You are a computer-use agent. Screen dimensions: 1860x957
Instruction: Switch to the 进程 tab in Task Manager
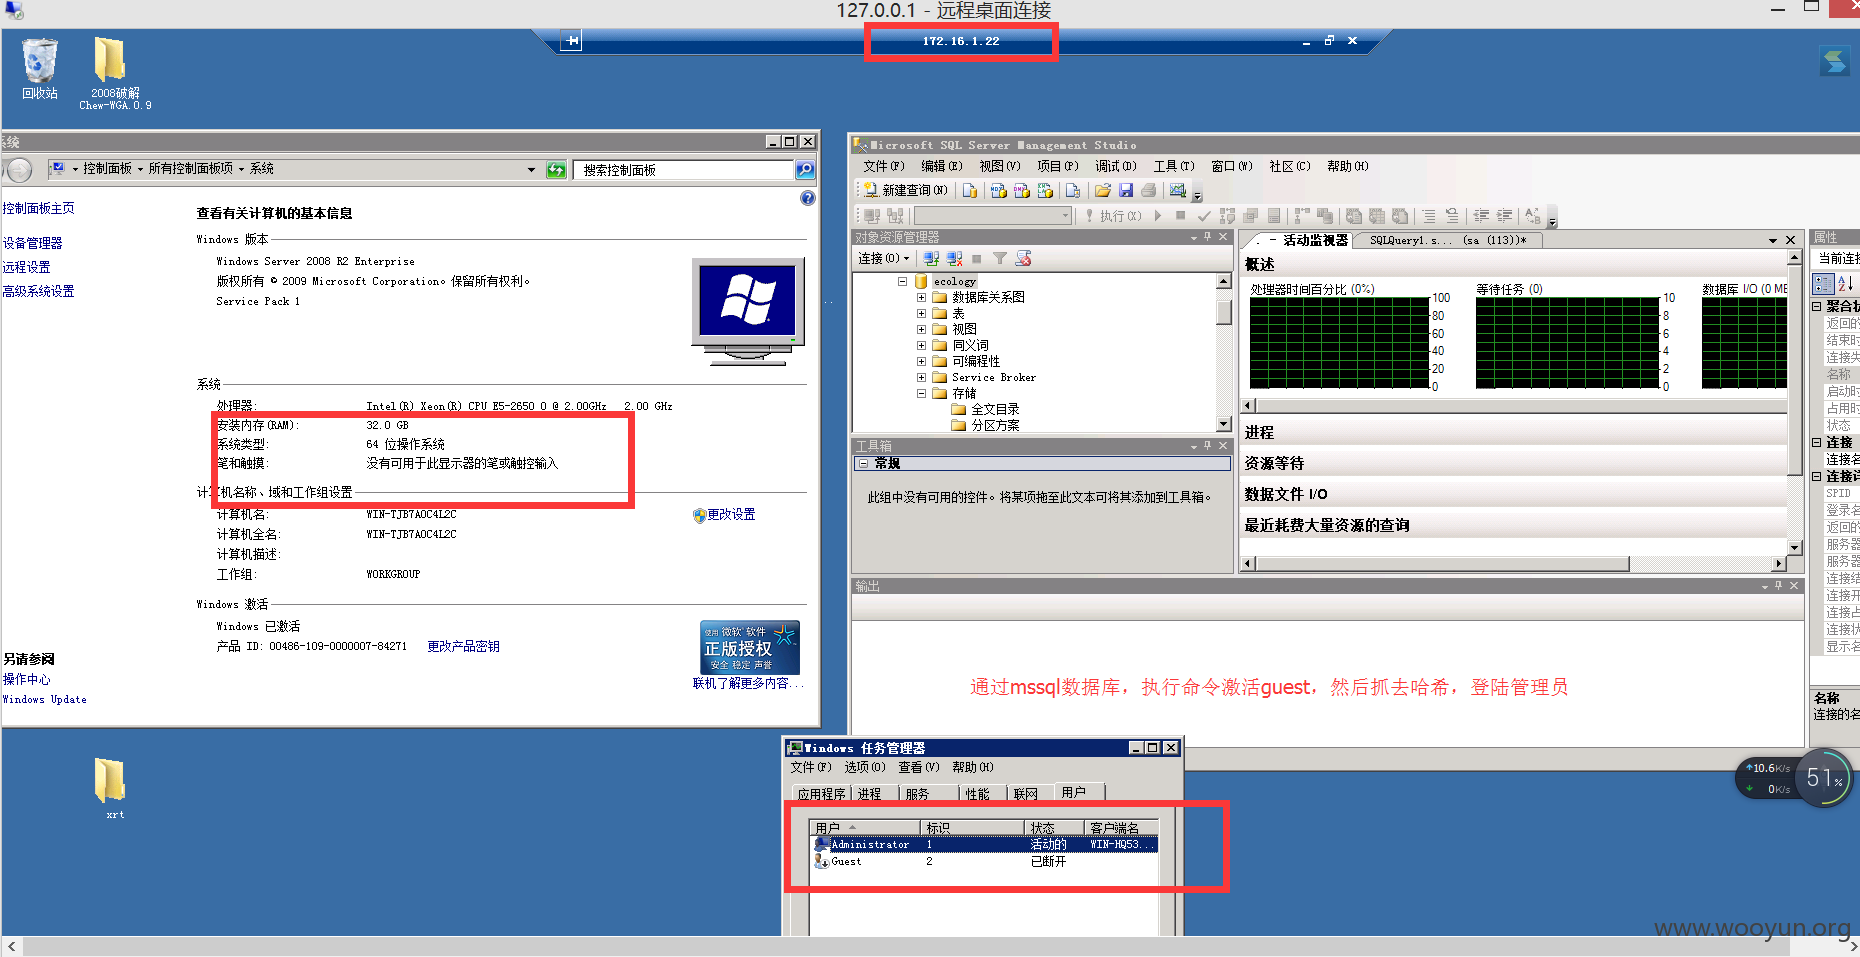click(870, 794)
